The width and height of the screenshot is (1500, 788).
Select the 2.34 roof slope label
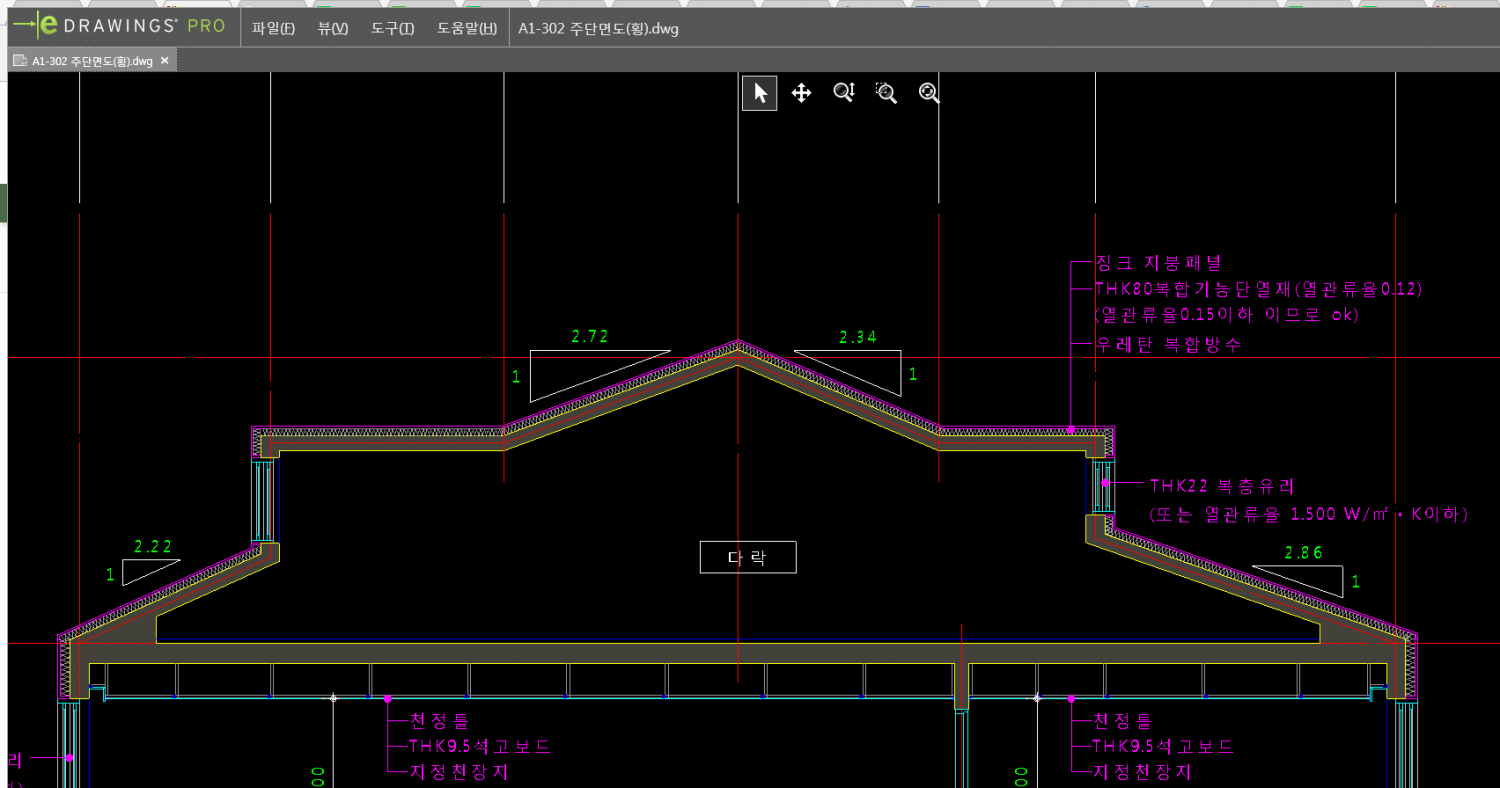pyautogui.click(x=857, y=338)
